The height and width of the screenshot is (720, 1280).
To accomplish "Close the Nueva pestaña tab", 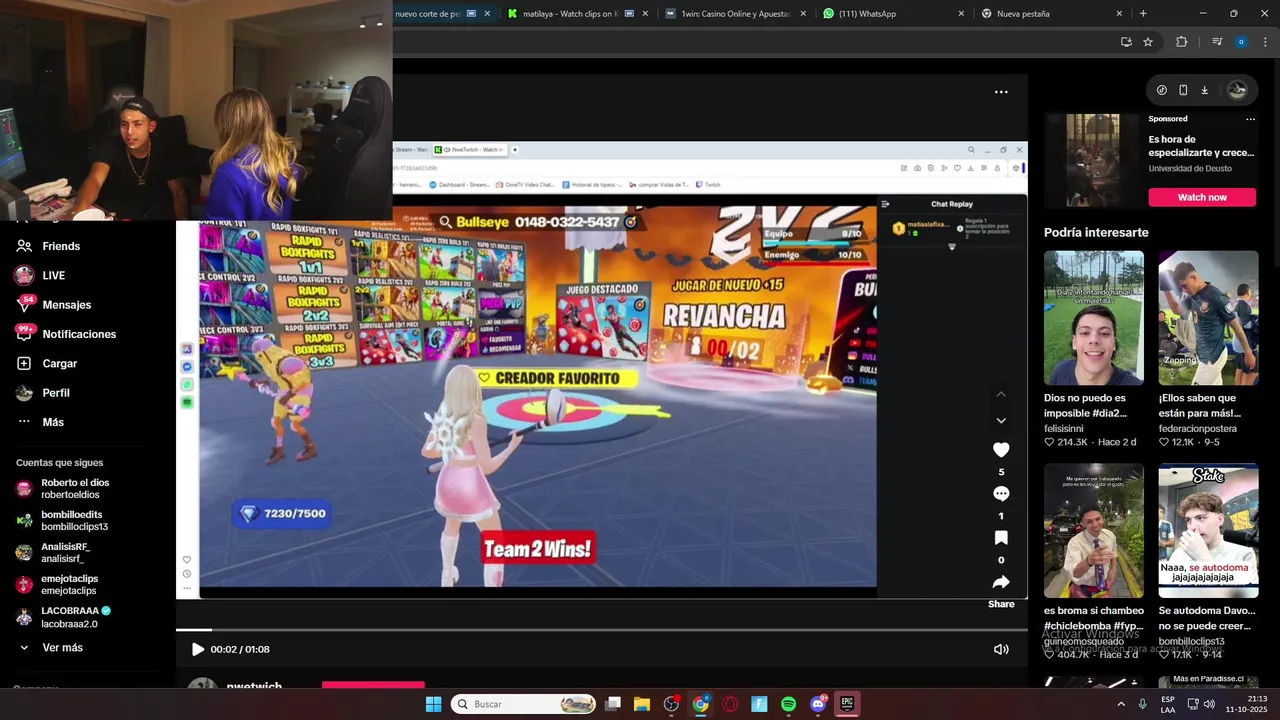I will (x=1119, y=14).
